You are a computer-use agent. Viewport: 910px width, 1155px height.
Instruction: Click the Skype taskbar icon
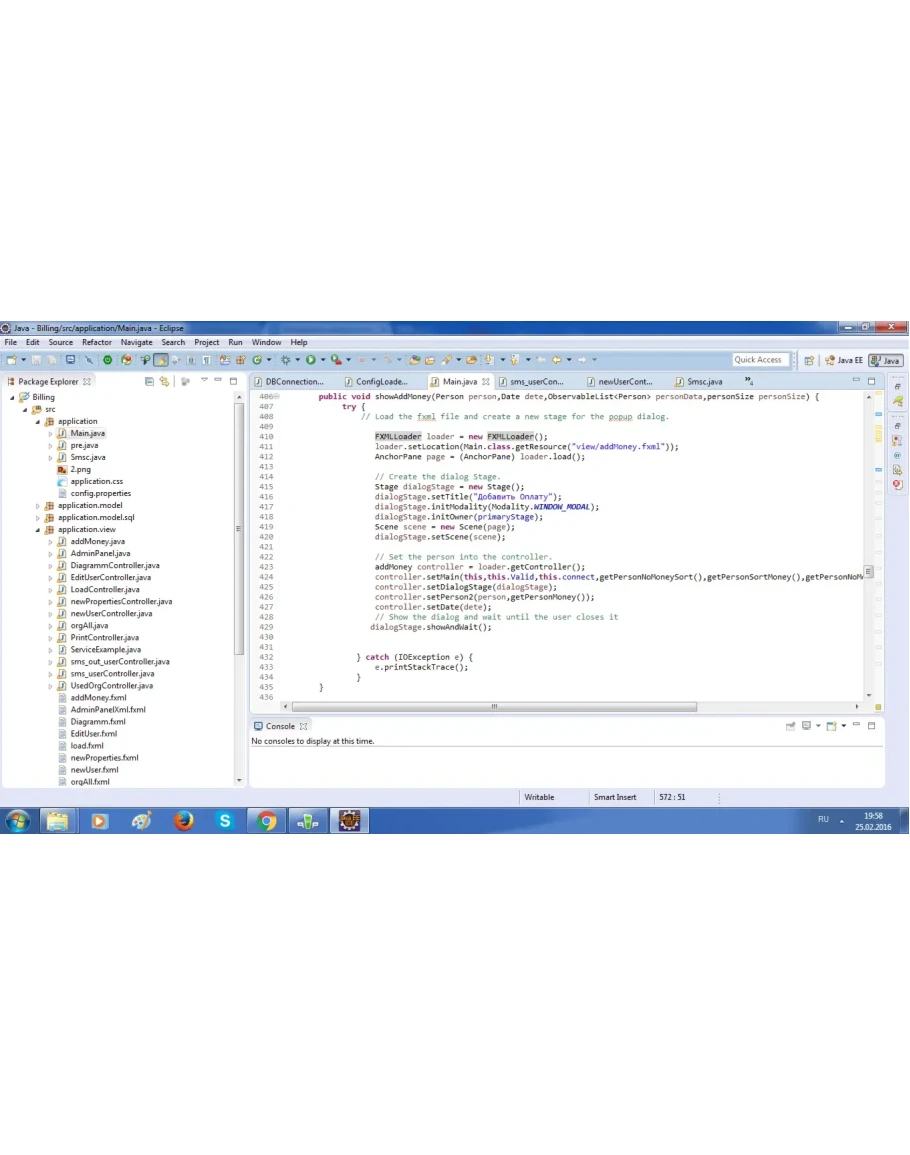(225, 821)
